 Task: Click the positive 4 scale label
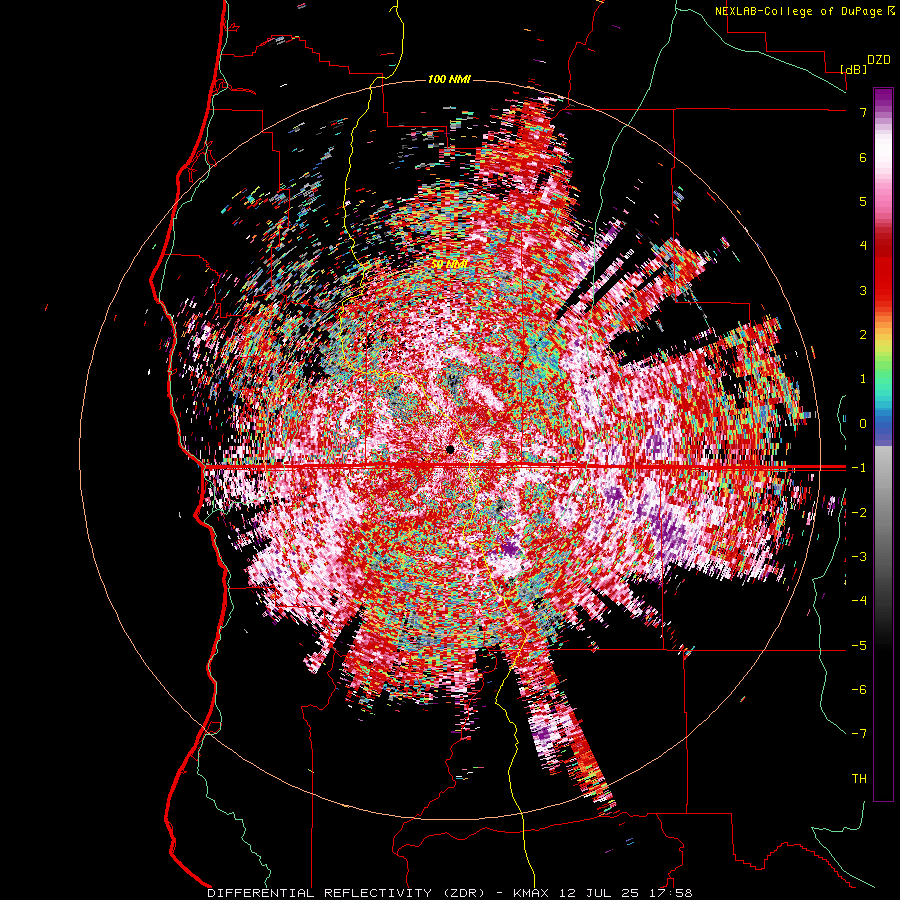coord(863,246)
